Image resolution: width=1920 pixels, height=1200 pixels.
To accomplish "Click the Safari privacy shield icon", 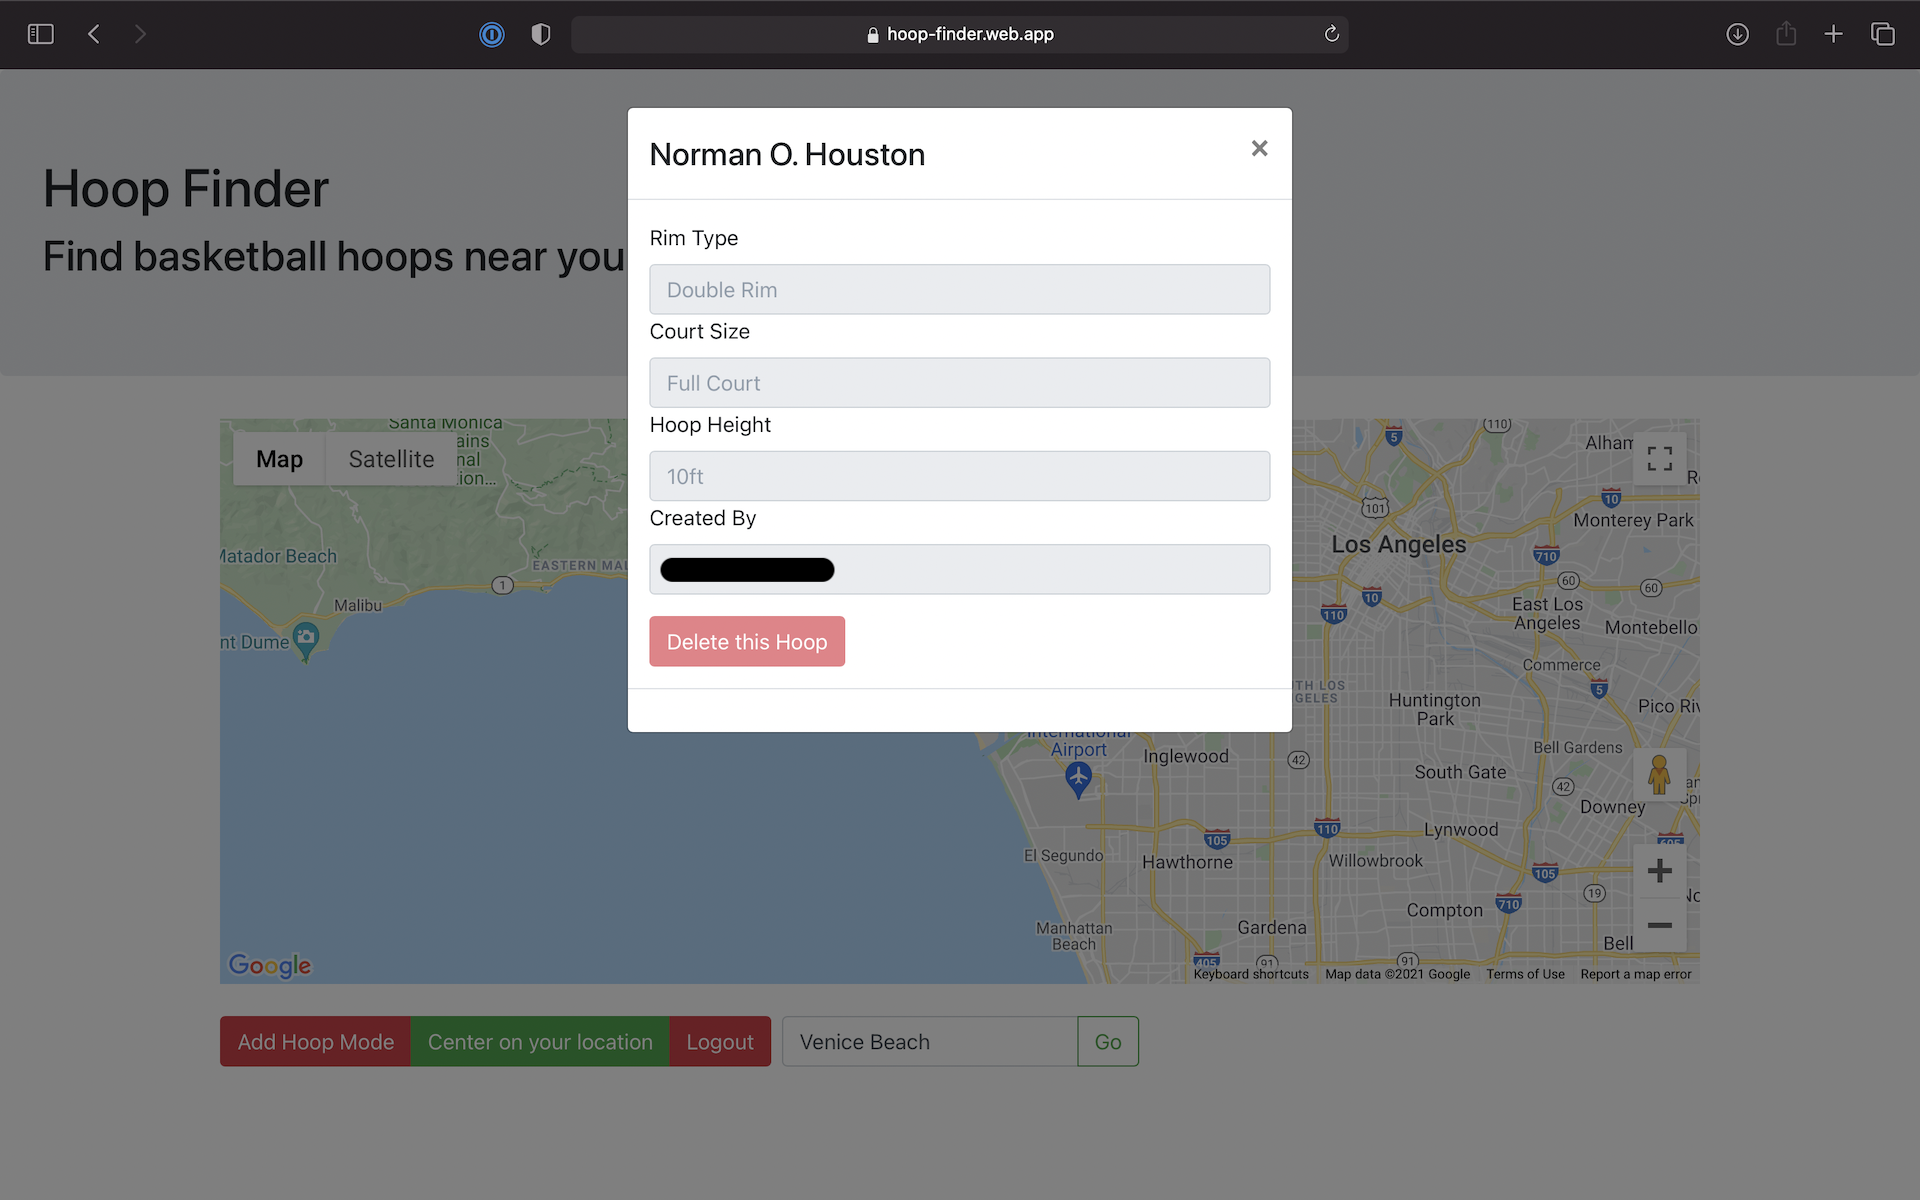I will 540,33.
